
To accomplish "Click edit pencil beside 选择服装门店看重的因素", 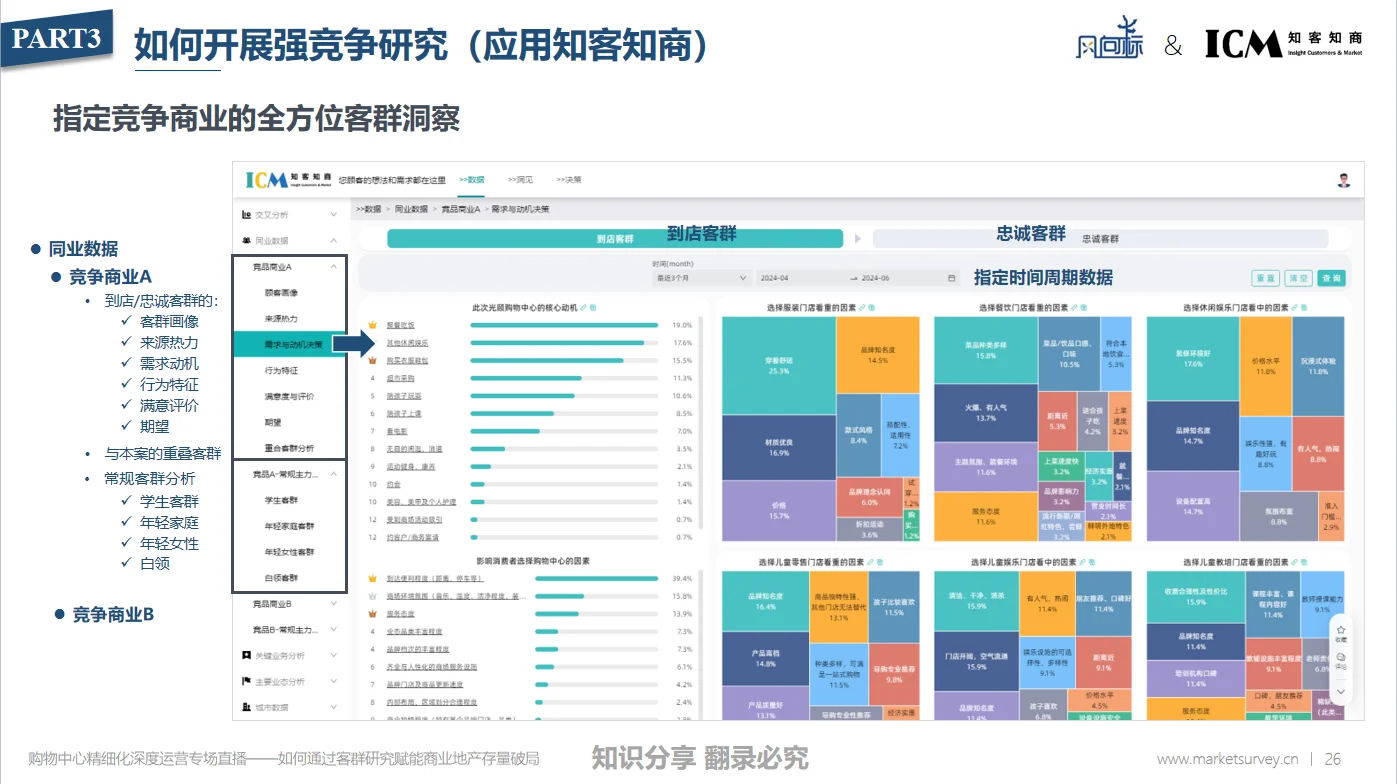I will [862, 308].
